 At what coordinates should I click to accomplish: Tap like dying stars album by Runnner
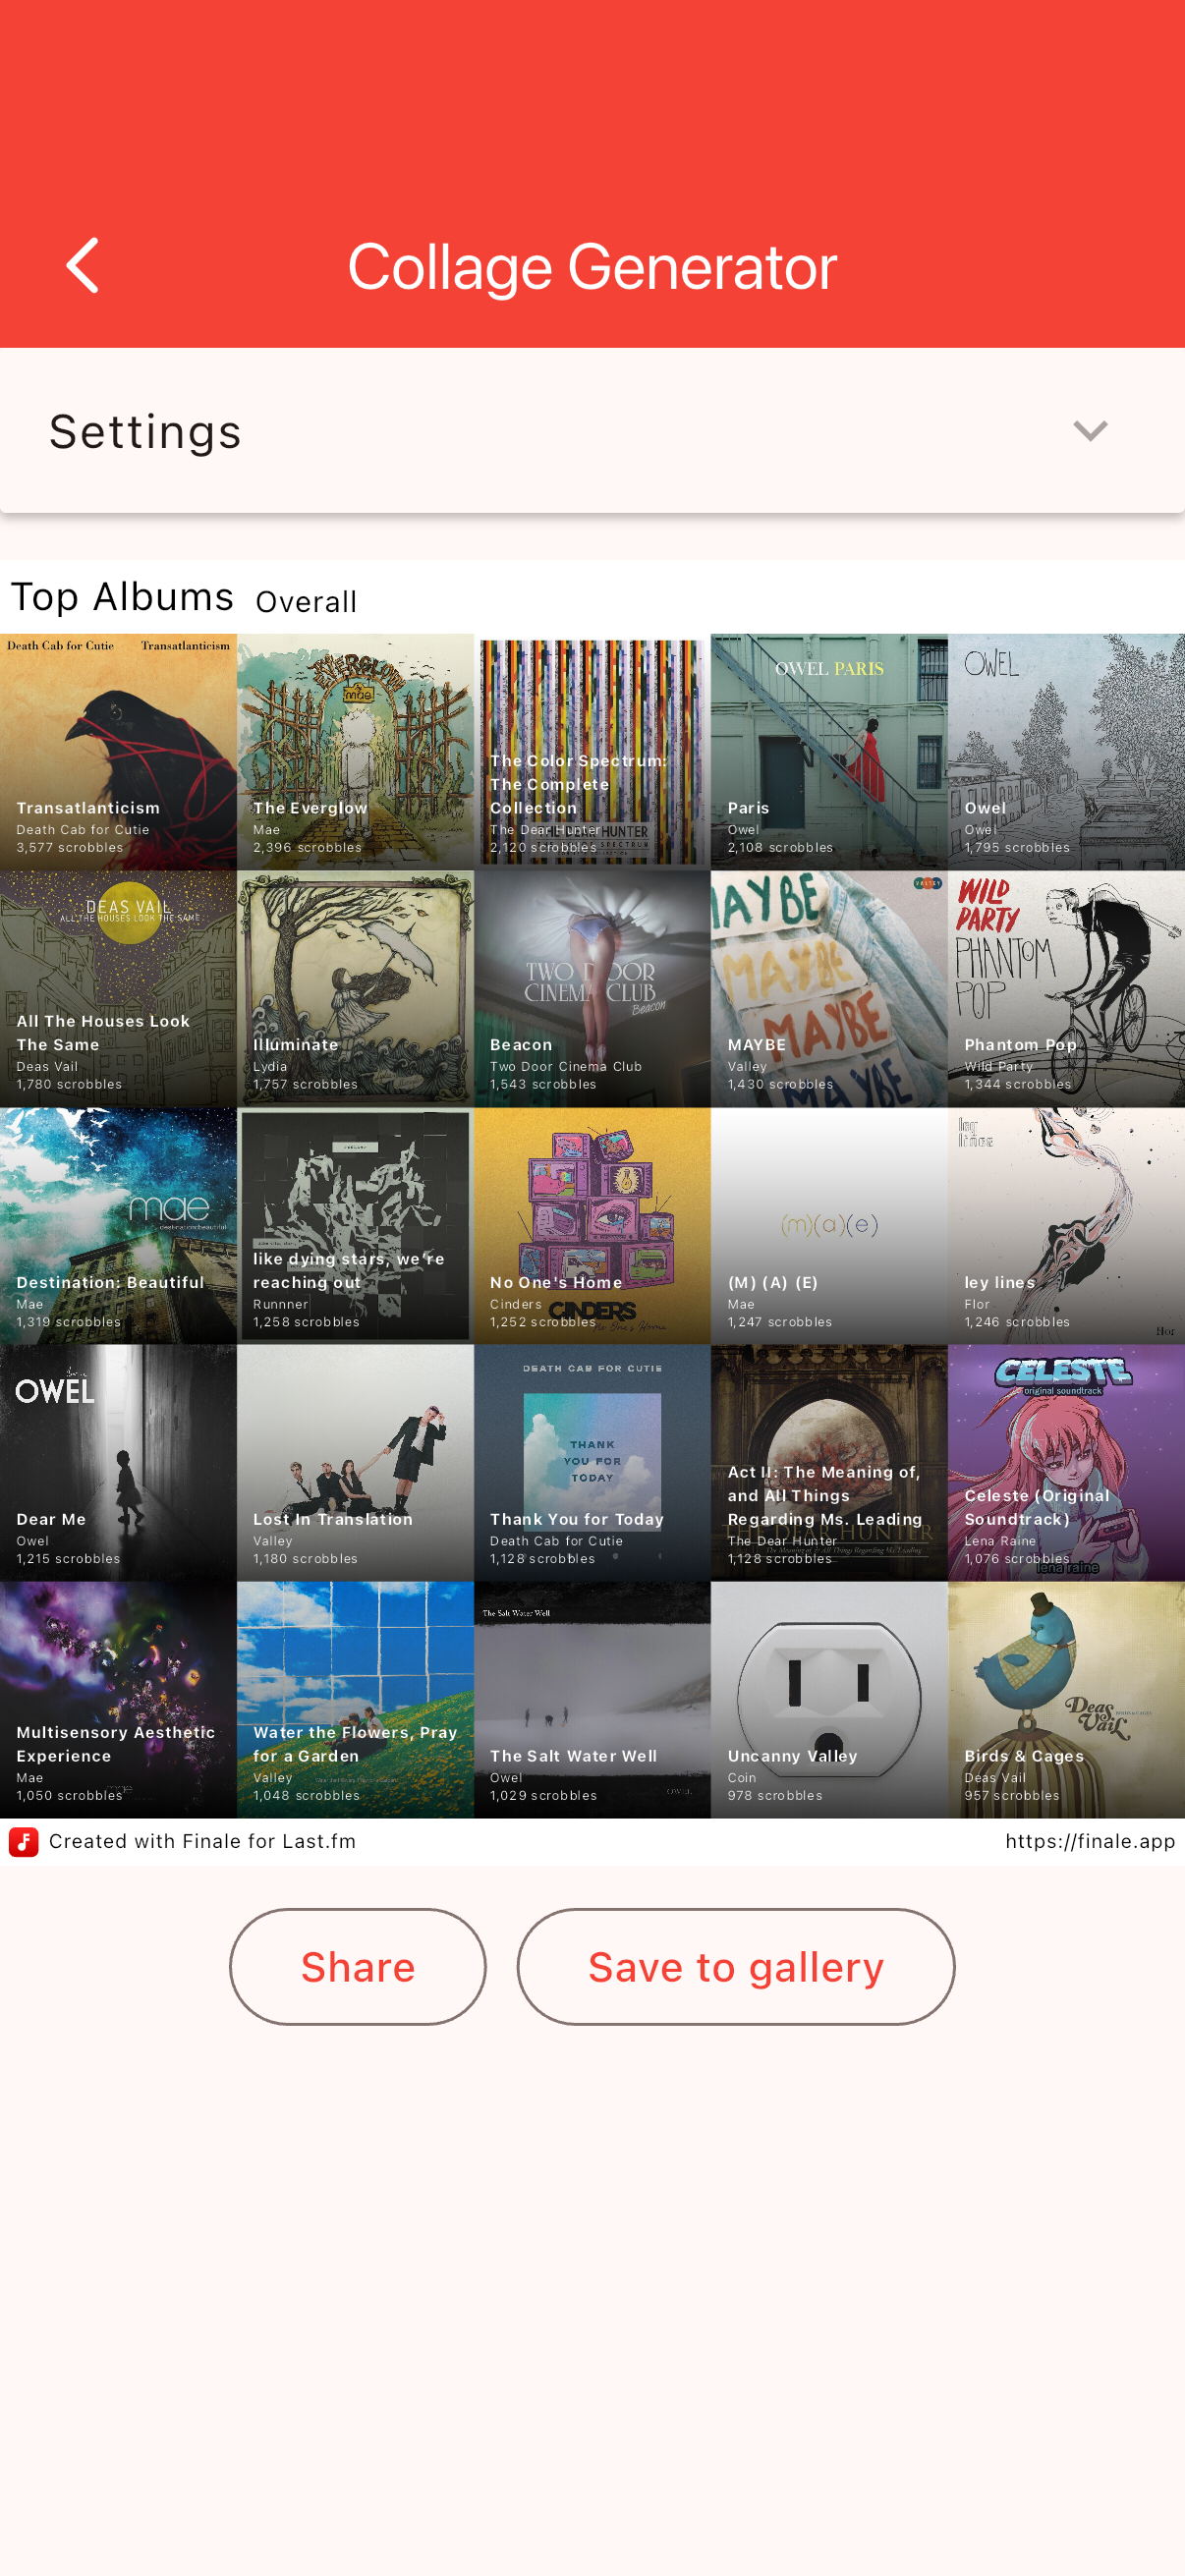click(x=355, y=1225)
